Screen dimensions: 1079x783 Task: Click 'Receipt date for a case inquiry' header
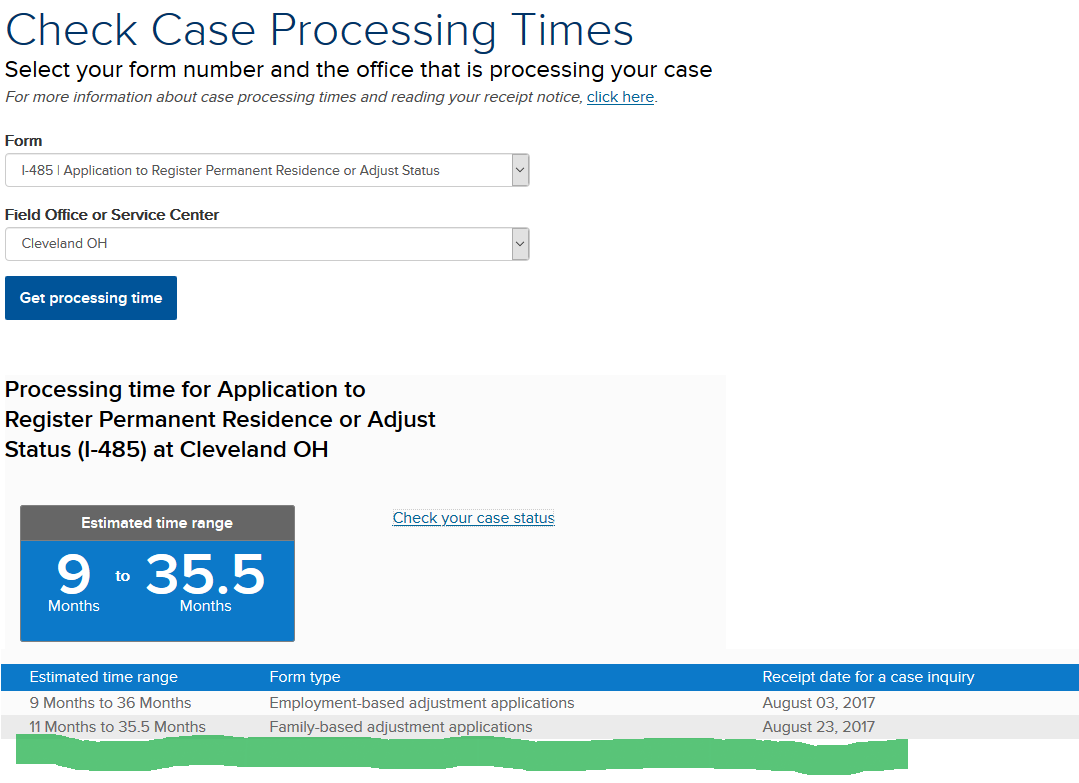[868, 677]
